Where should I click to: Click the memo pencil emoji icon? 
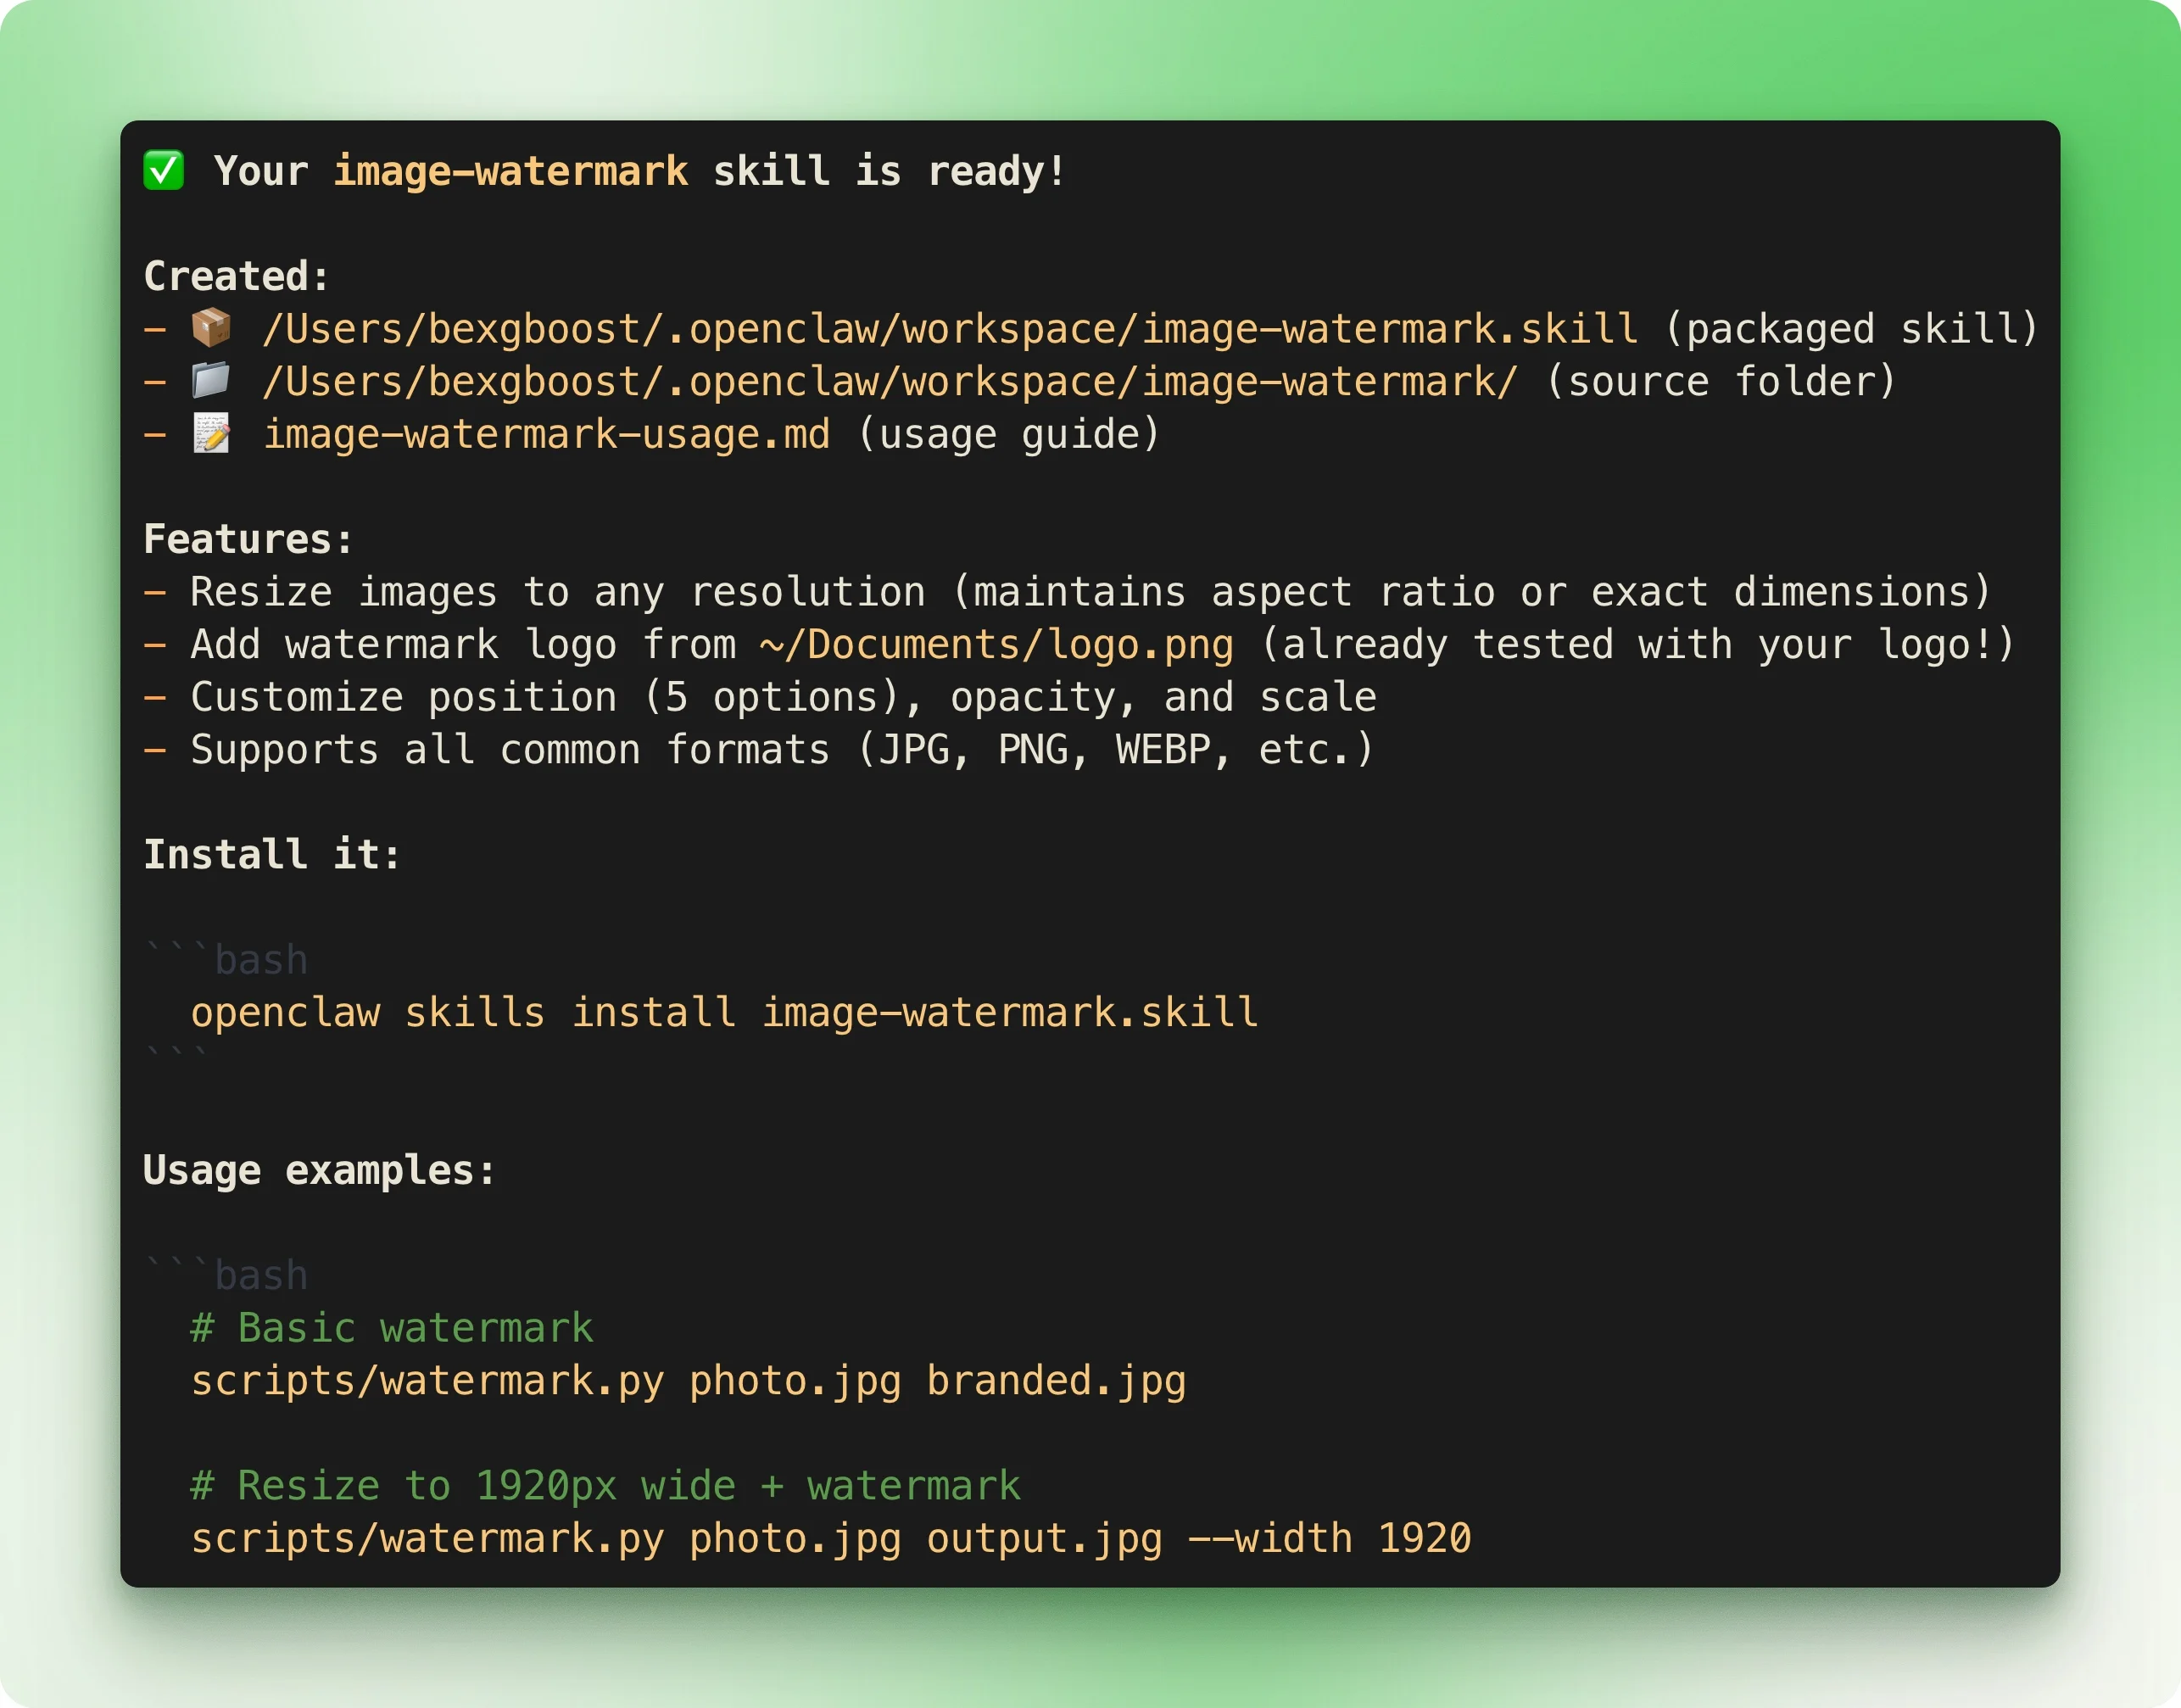click(211, 434)
